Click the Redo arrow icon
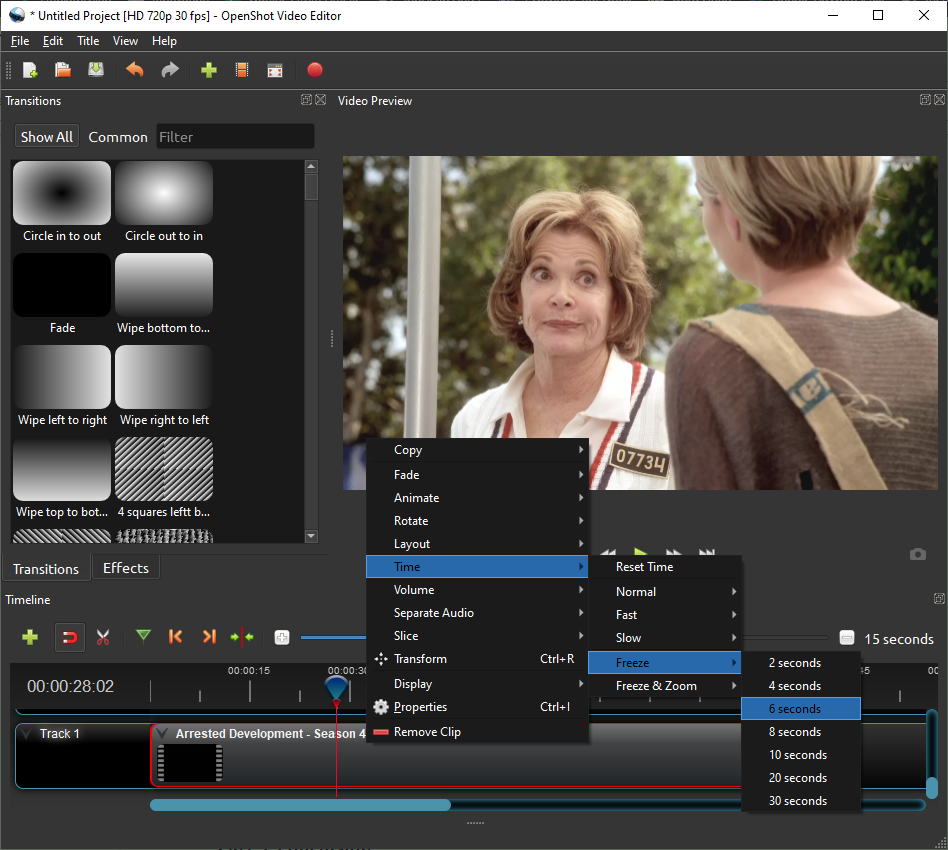This screenshot has height=850, width=948. 170,70
